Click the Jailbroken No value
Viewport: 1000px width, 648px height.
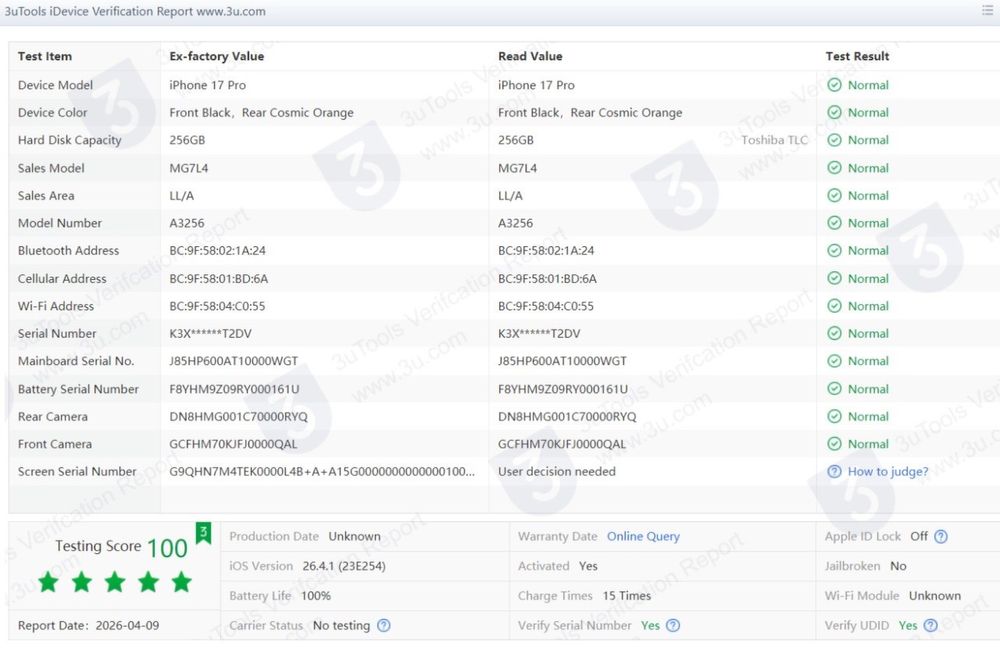click(898, 566)
